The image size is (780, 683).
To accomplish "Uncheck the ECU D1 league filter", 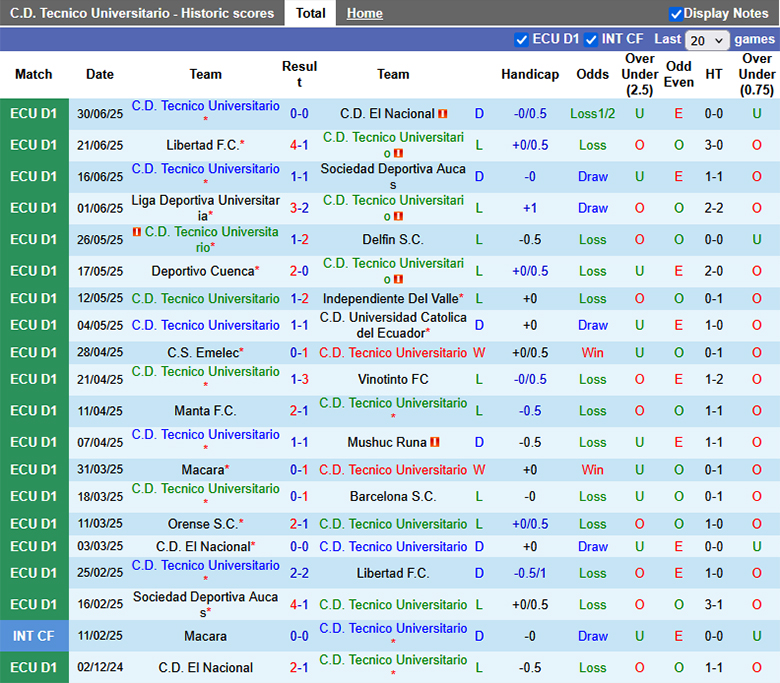I will click(521, 39).
